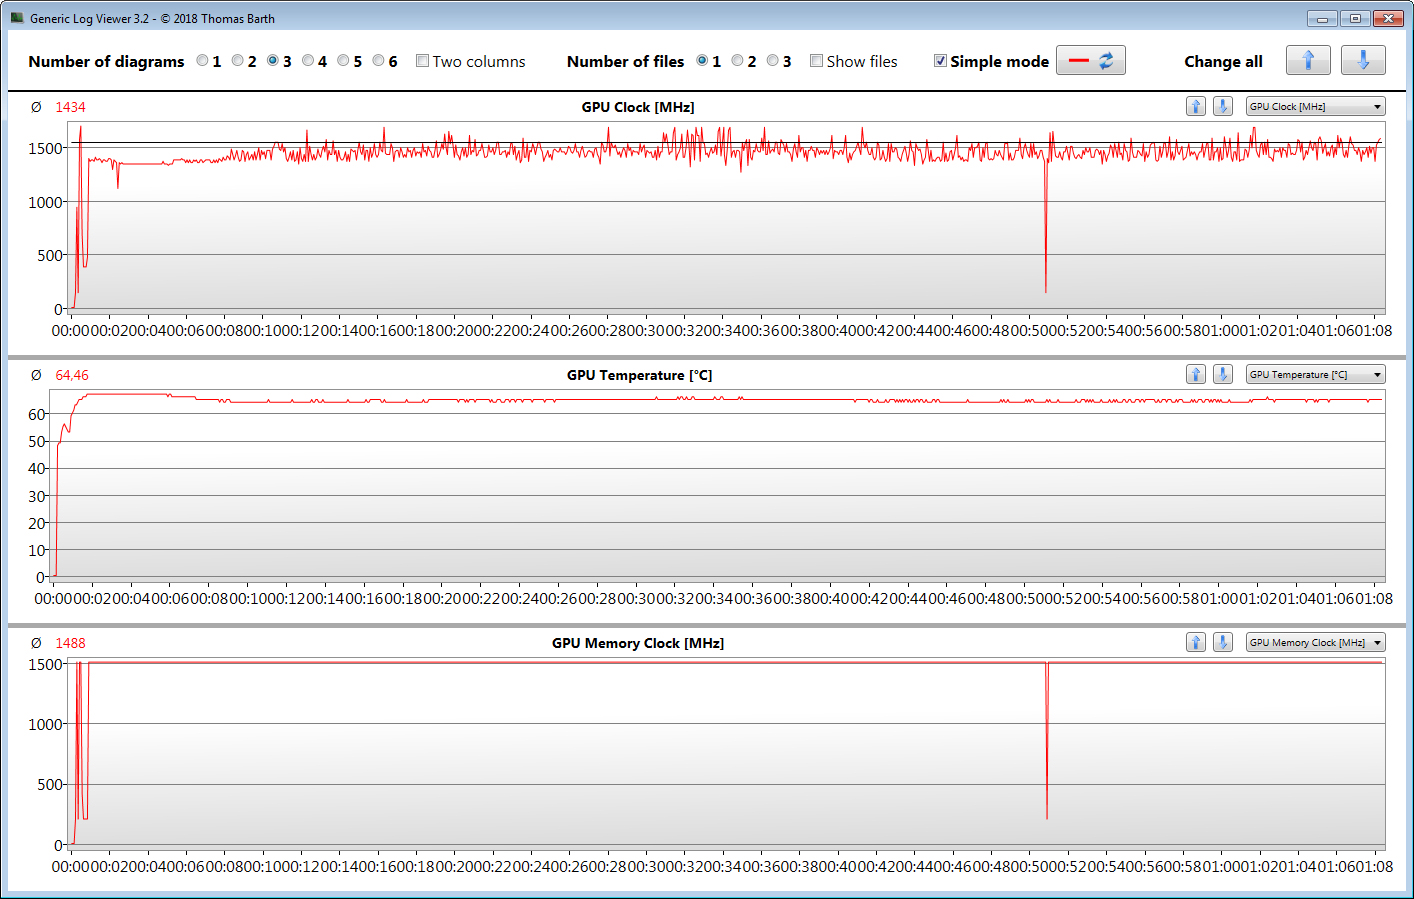Click up arrow beside GPU Clock dropdown
This screenshot has height=899, width=1414.
click(1195, 106)
